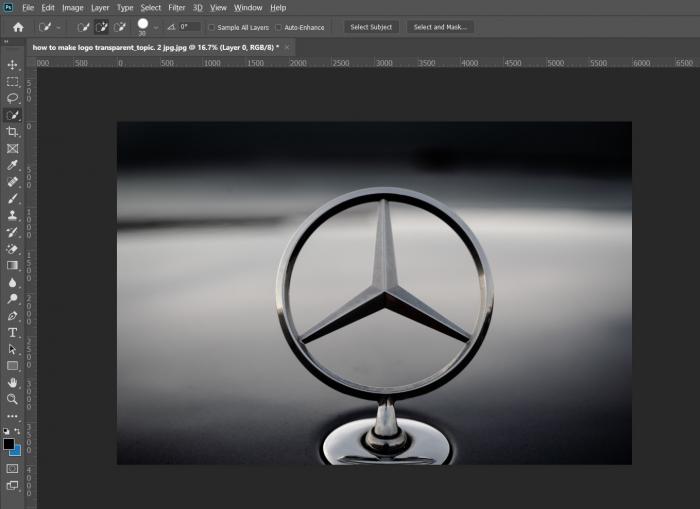The image size is (700, 509).
Task: Click the Mercedes emblem in canvas
Action: click(385, 293)
